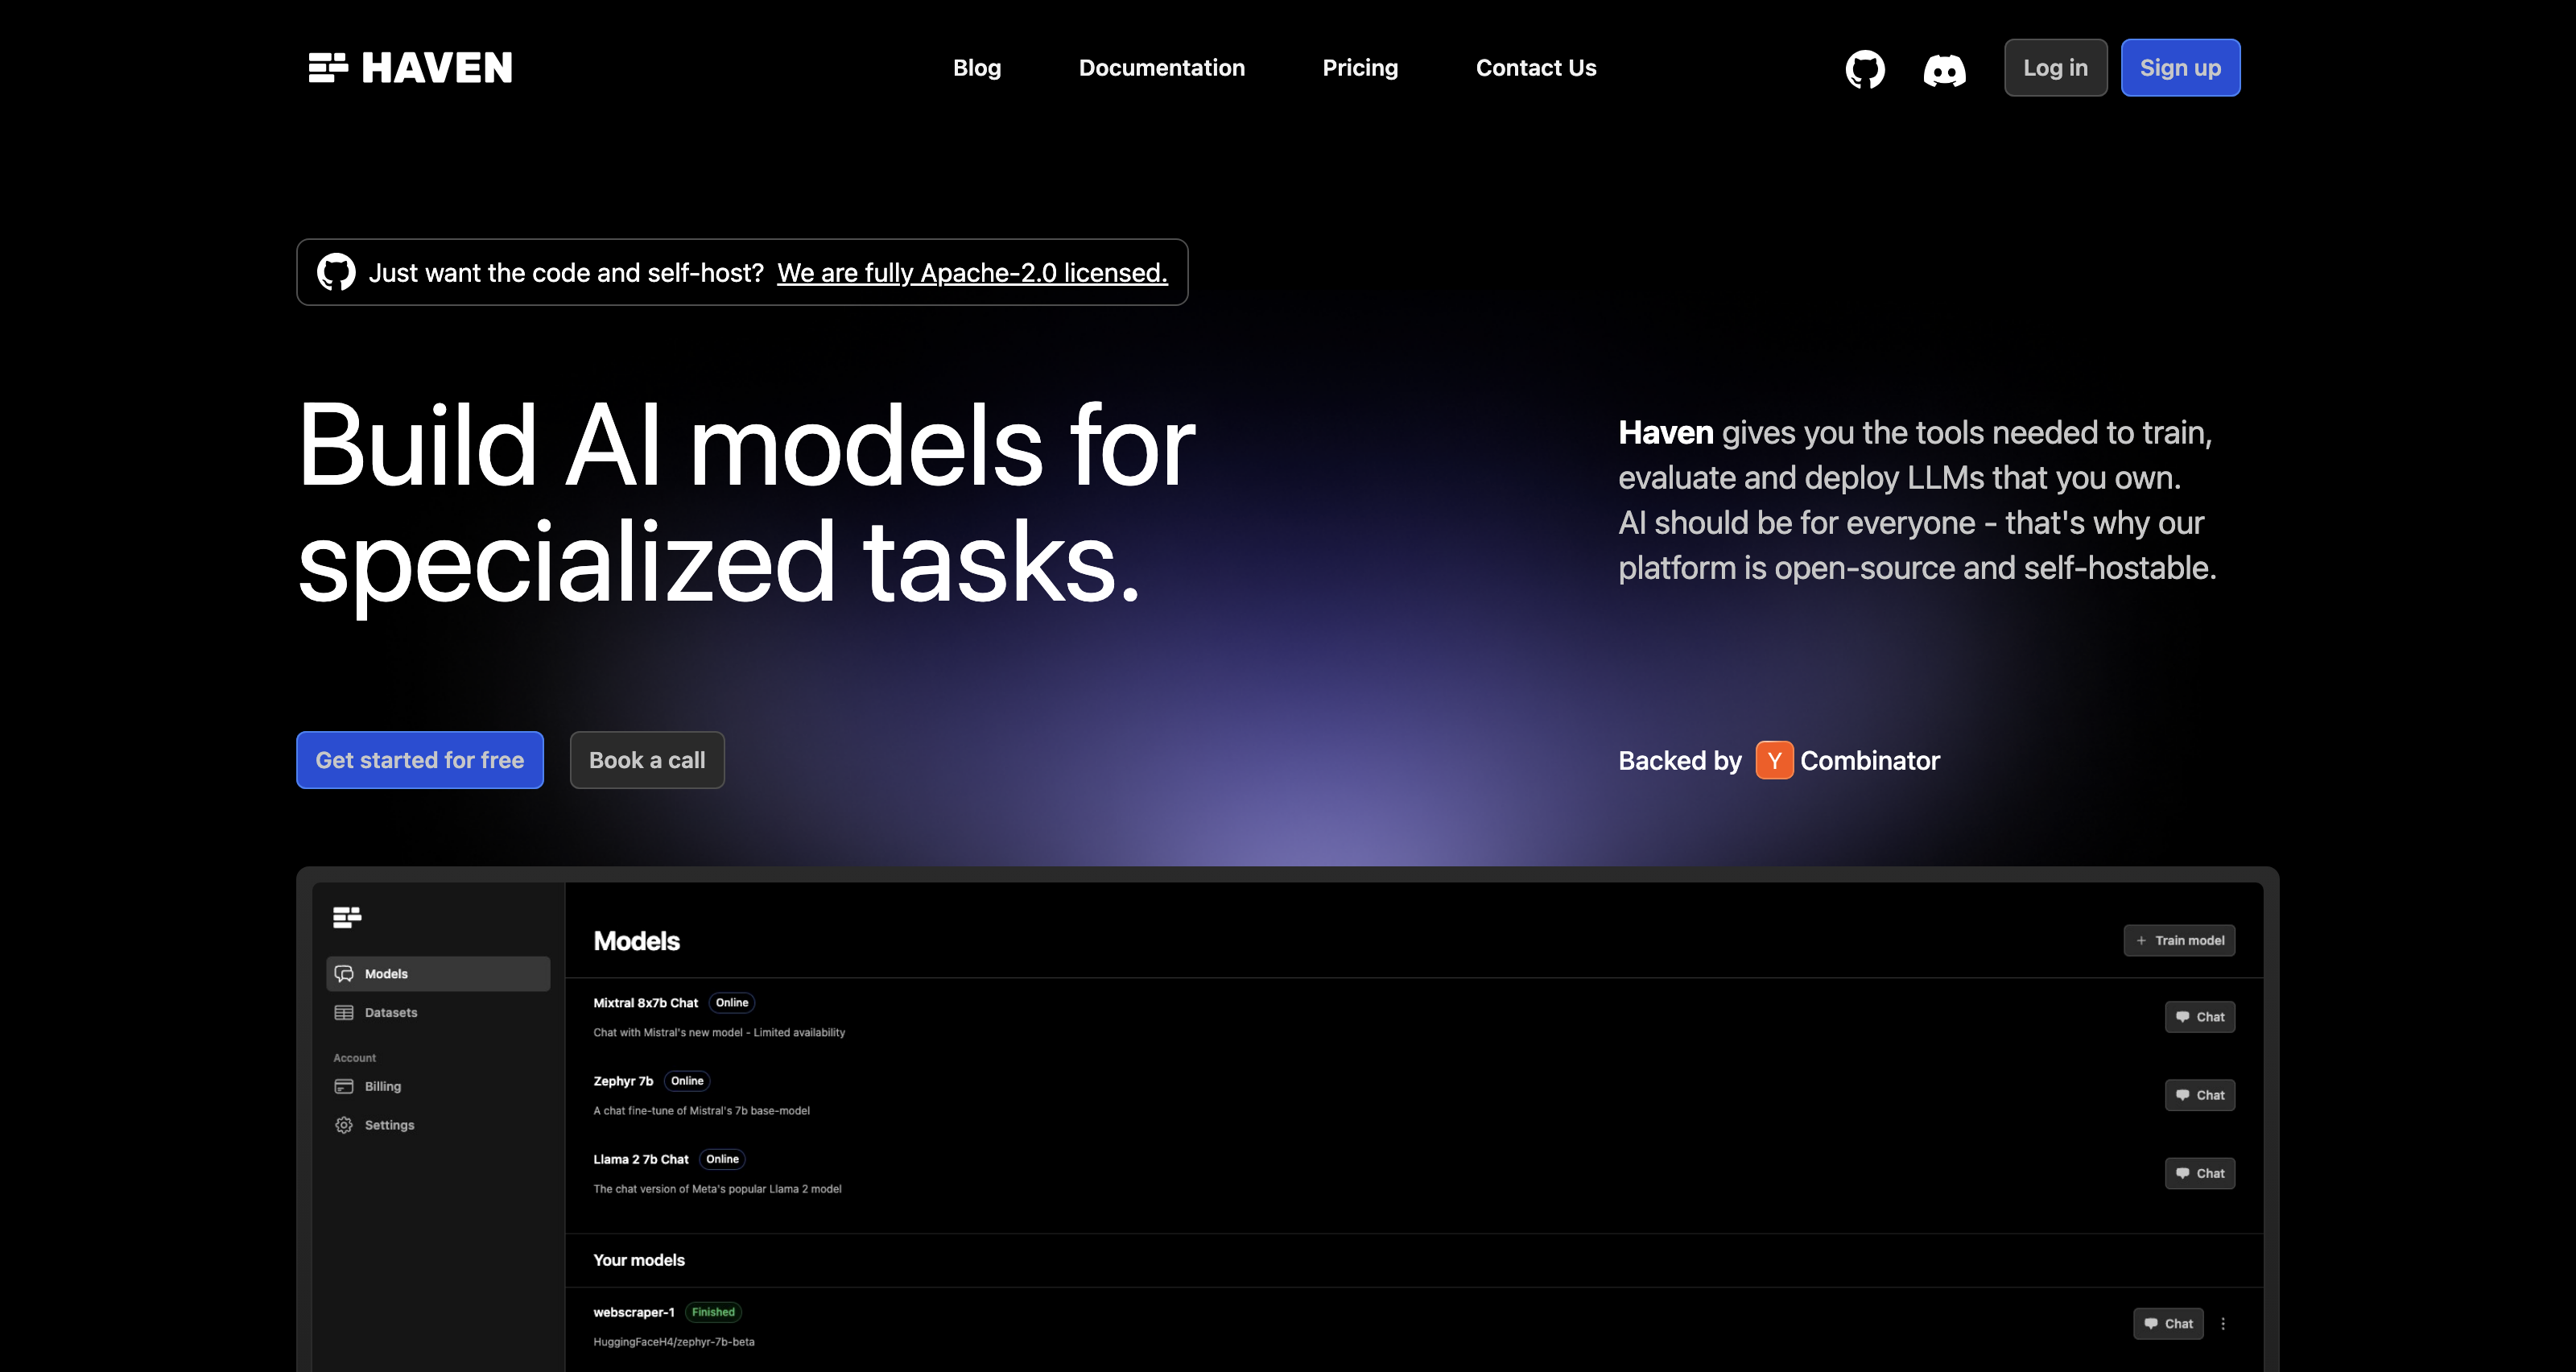This screenshot has height=1372, width=2576.
Task: Click the Mixtral limited availability description
Action: (719, 1033)
